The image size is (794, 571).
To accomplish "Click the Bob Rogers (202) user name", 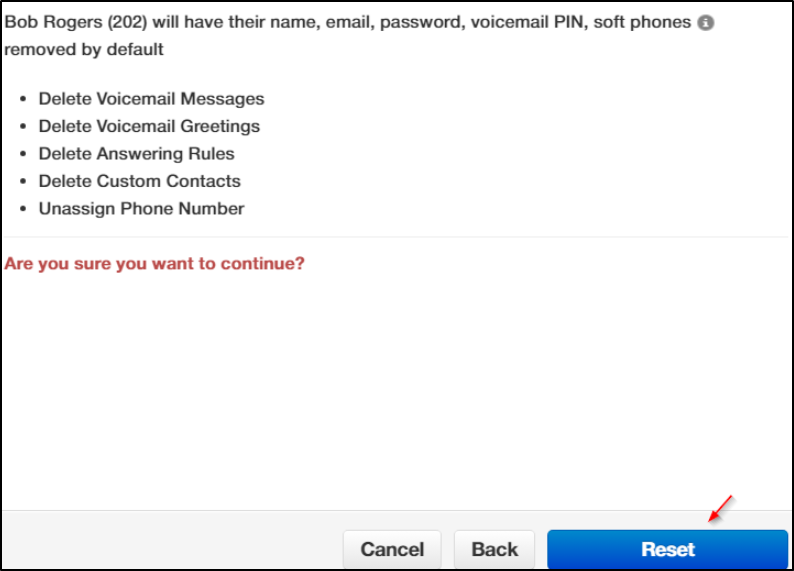I will click(76, 22).
